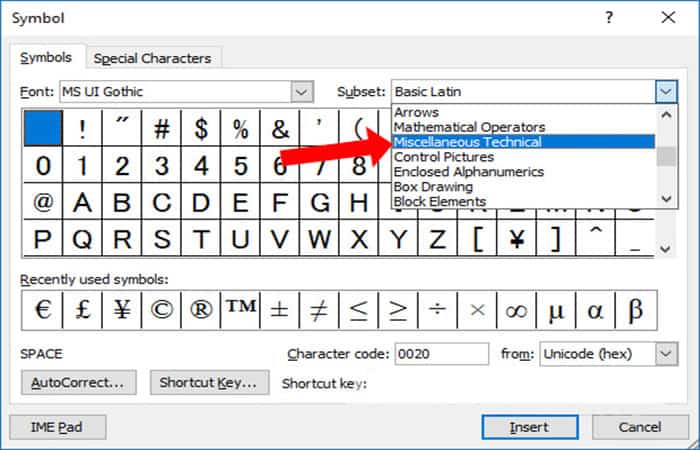Click the IME Pad button
700x450 pixels.
57,427
